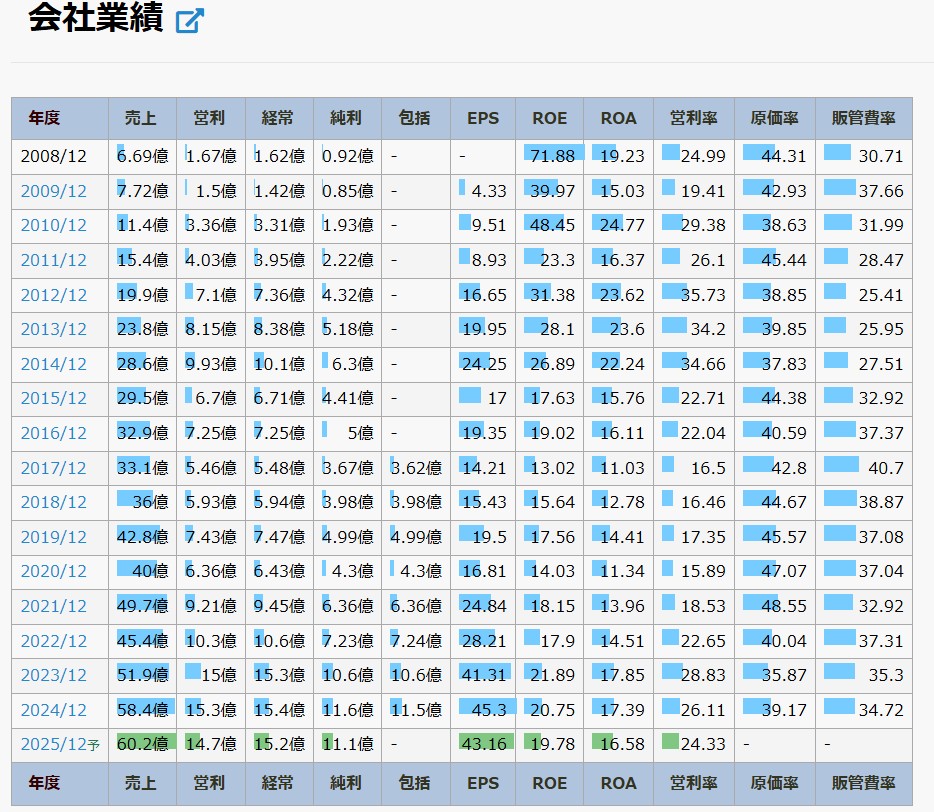Click the top 営利 column header
The width and height of the screenshot is (934, 812).
[x=209, y=118]
